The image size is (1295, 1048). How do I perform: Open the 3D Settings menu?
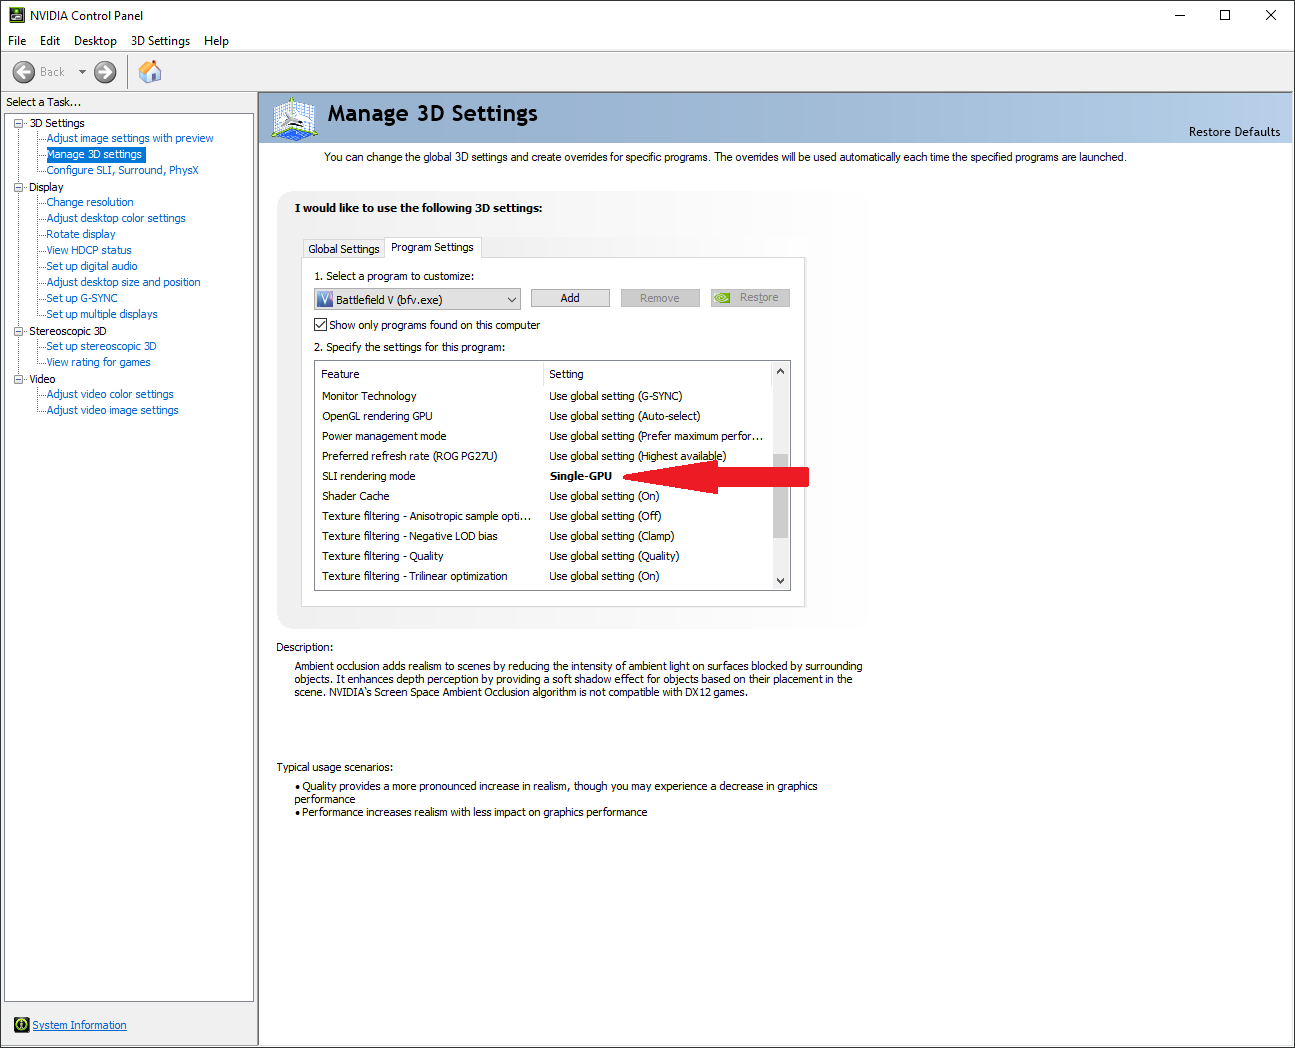pos(160,41)
